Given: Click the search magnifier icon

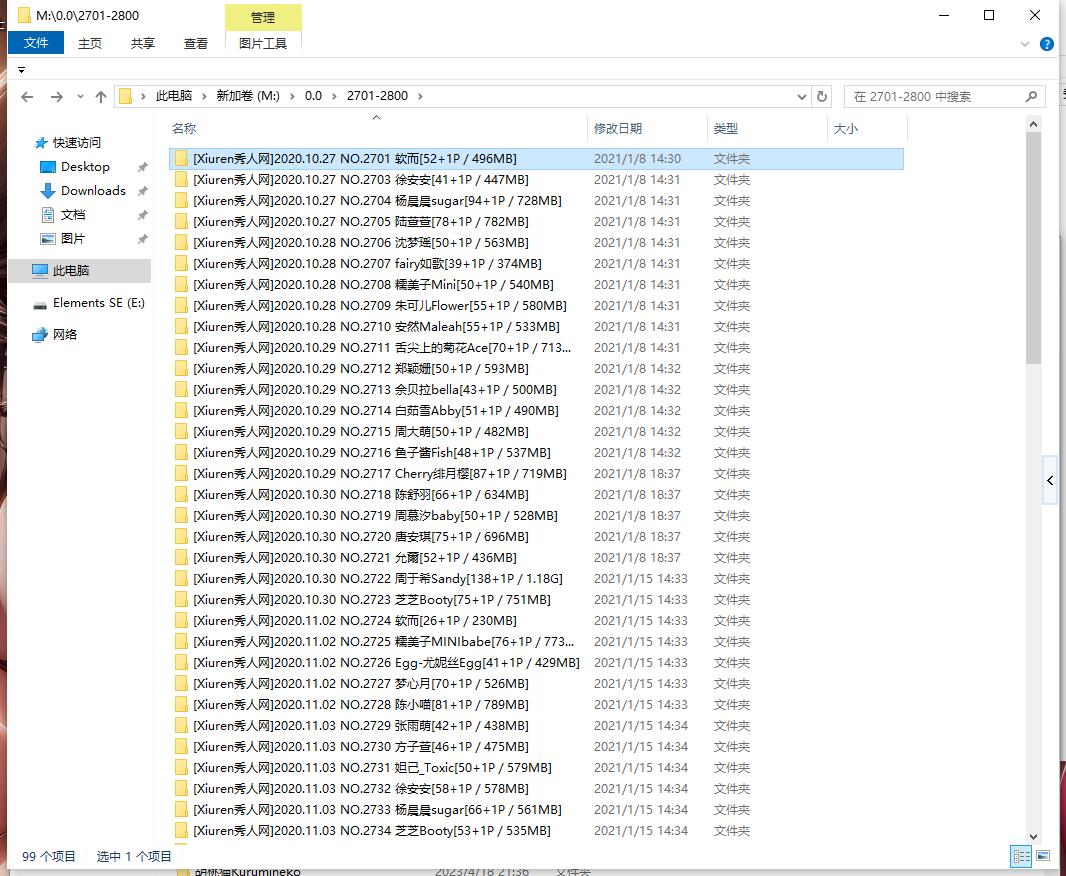Looking at the screenshot, I should point(1031,97).
